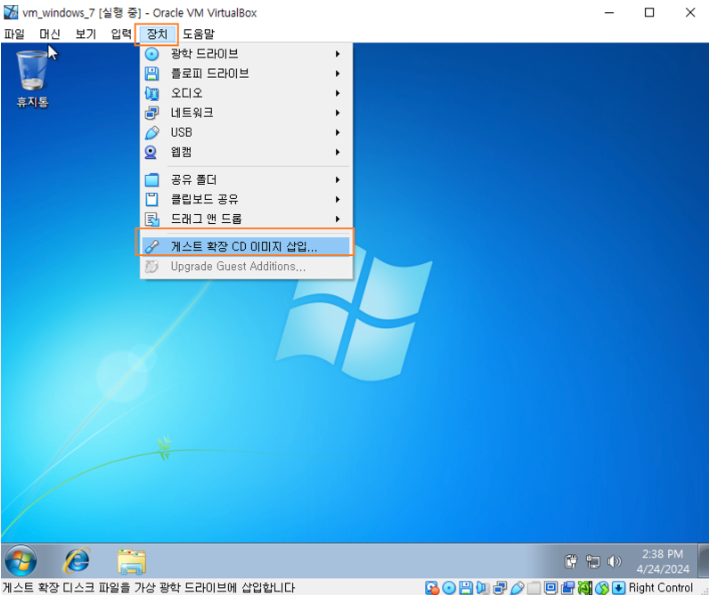
Task: Click the 공유 폴더 folder icon in menu
Action: click(151, 180)
